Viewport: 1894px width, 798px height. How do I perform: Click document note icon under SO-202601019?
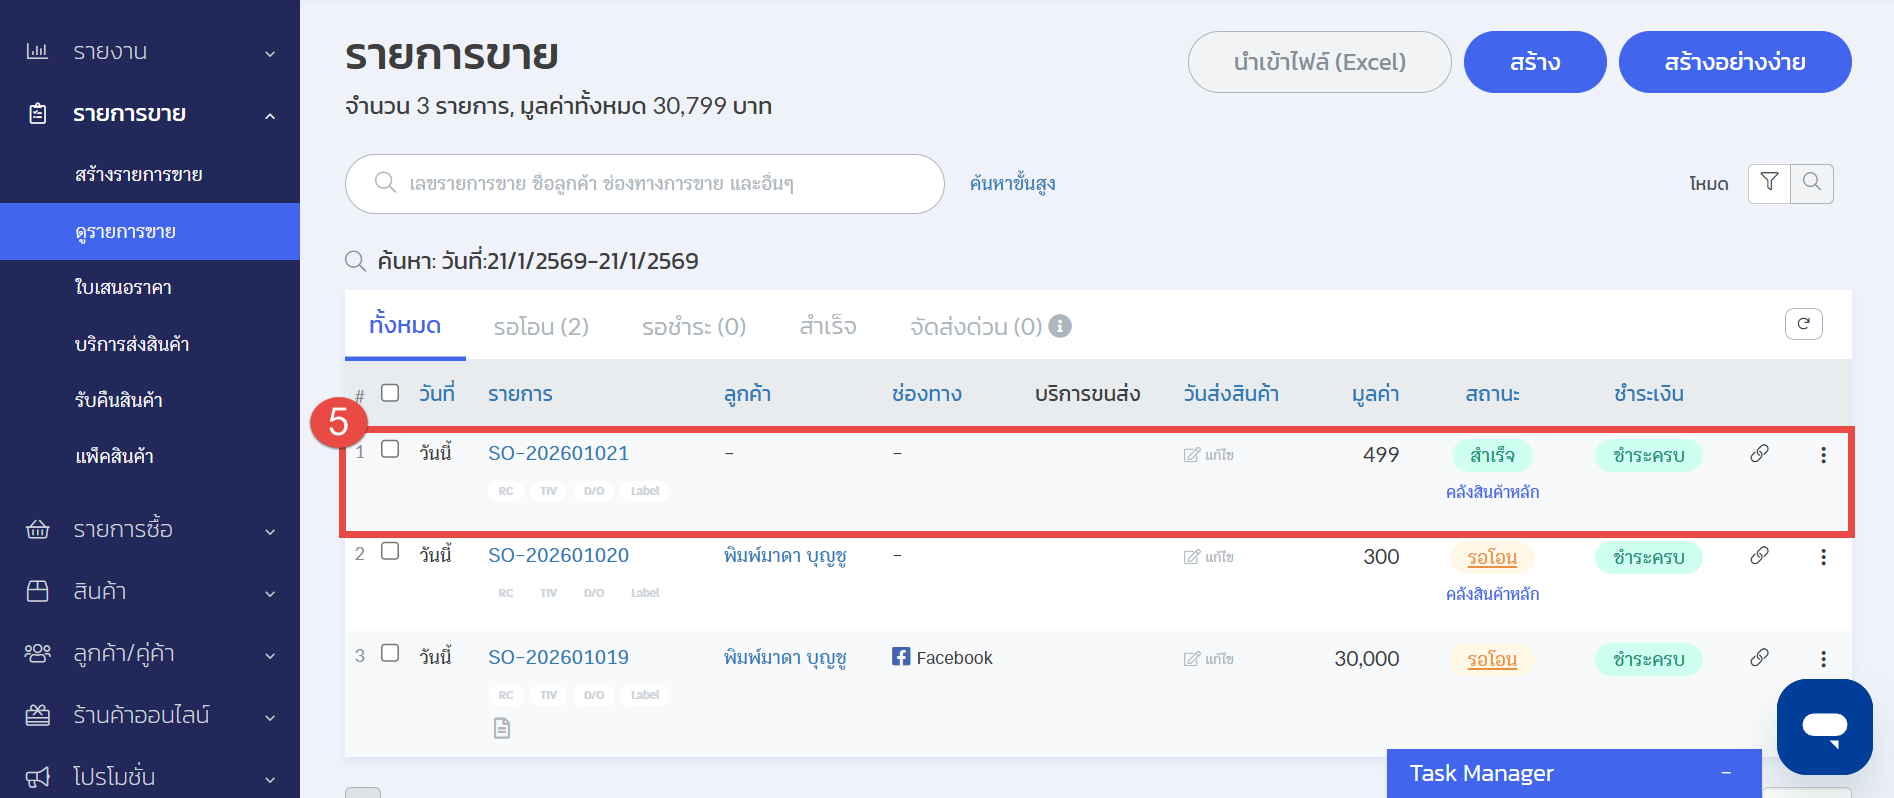click(x=502, y=729)
